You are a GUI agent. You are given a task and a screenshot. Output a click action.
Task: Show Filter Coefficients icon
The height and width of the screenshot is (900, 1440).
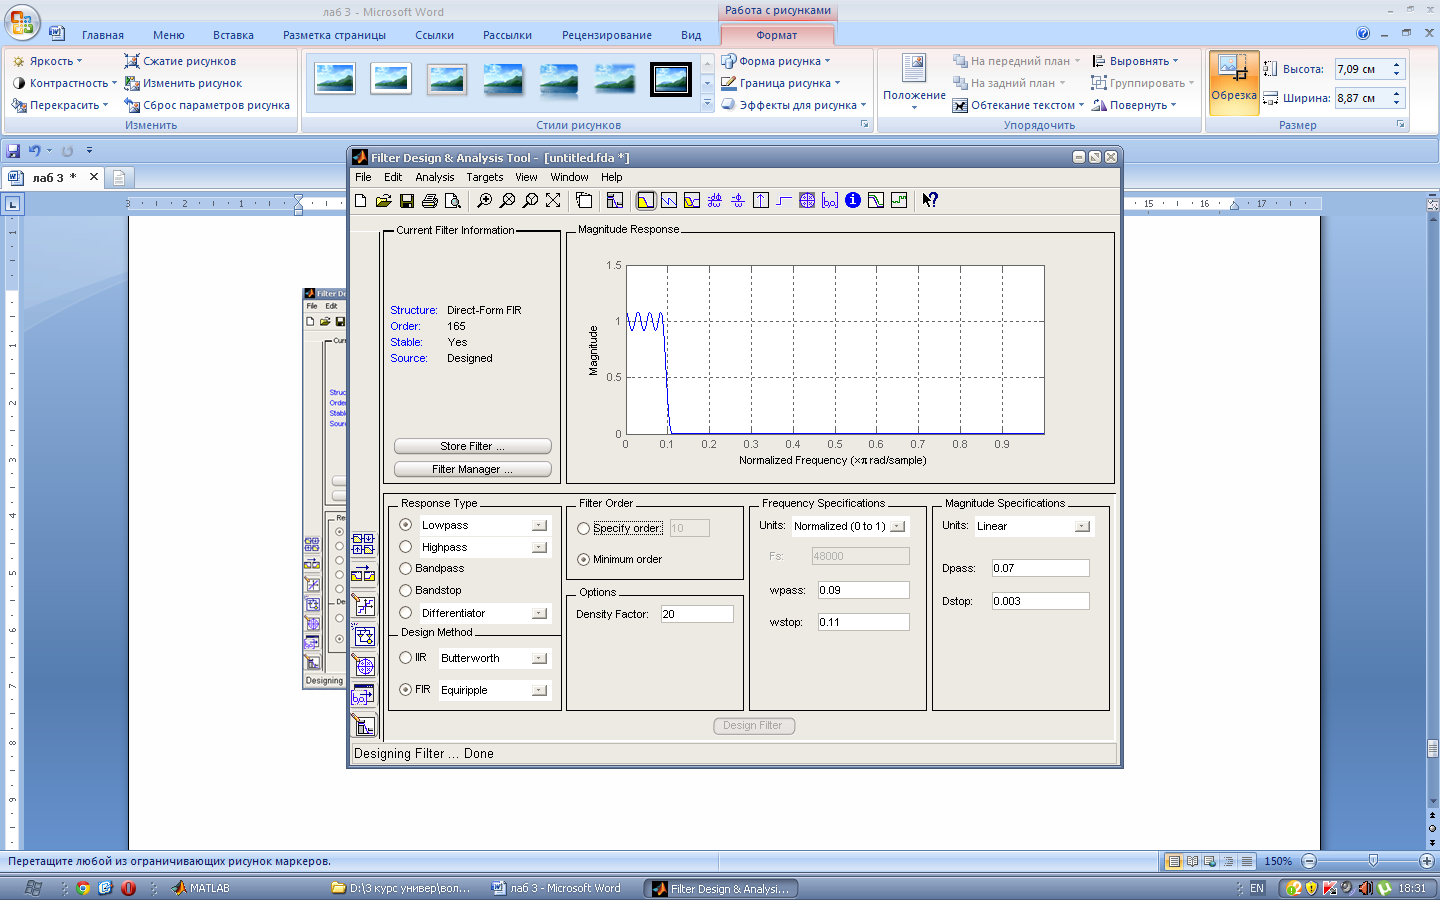[x=830, y=201]
